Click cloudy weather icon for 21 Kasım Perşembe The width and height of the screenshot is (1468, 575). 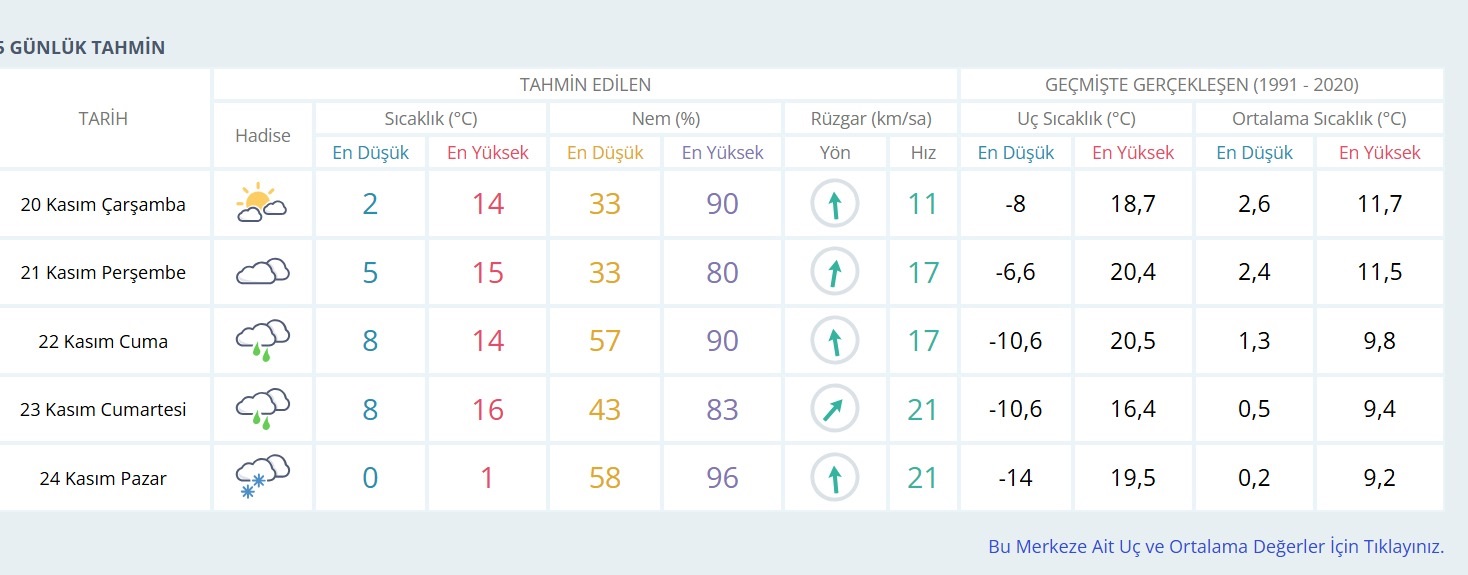262,271
